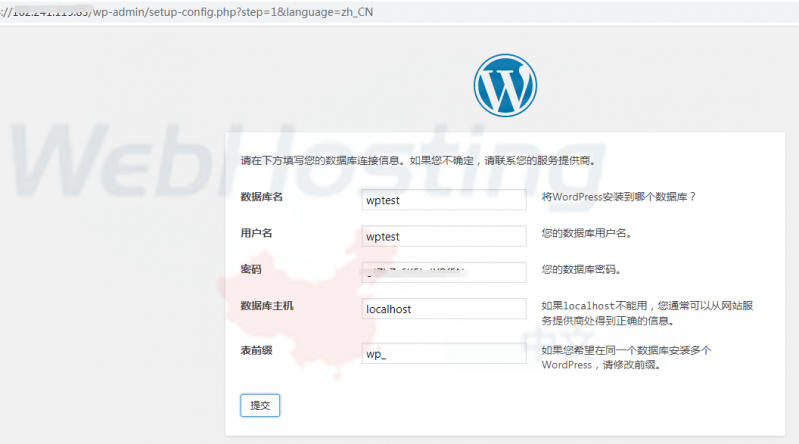Click the 将WordPress安装到哪个数据库 hint text
The image size is (799, 444).
618,197
